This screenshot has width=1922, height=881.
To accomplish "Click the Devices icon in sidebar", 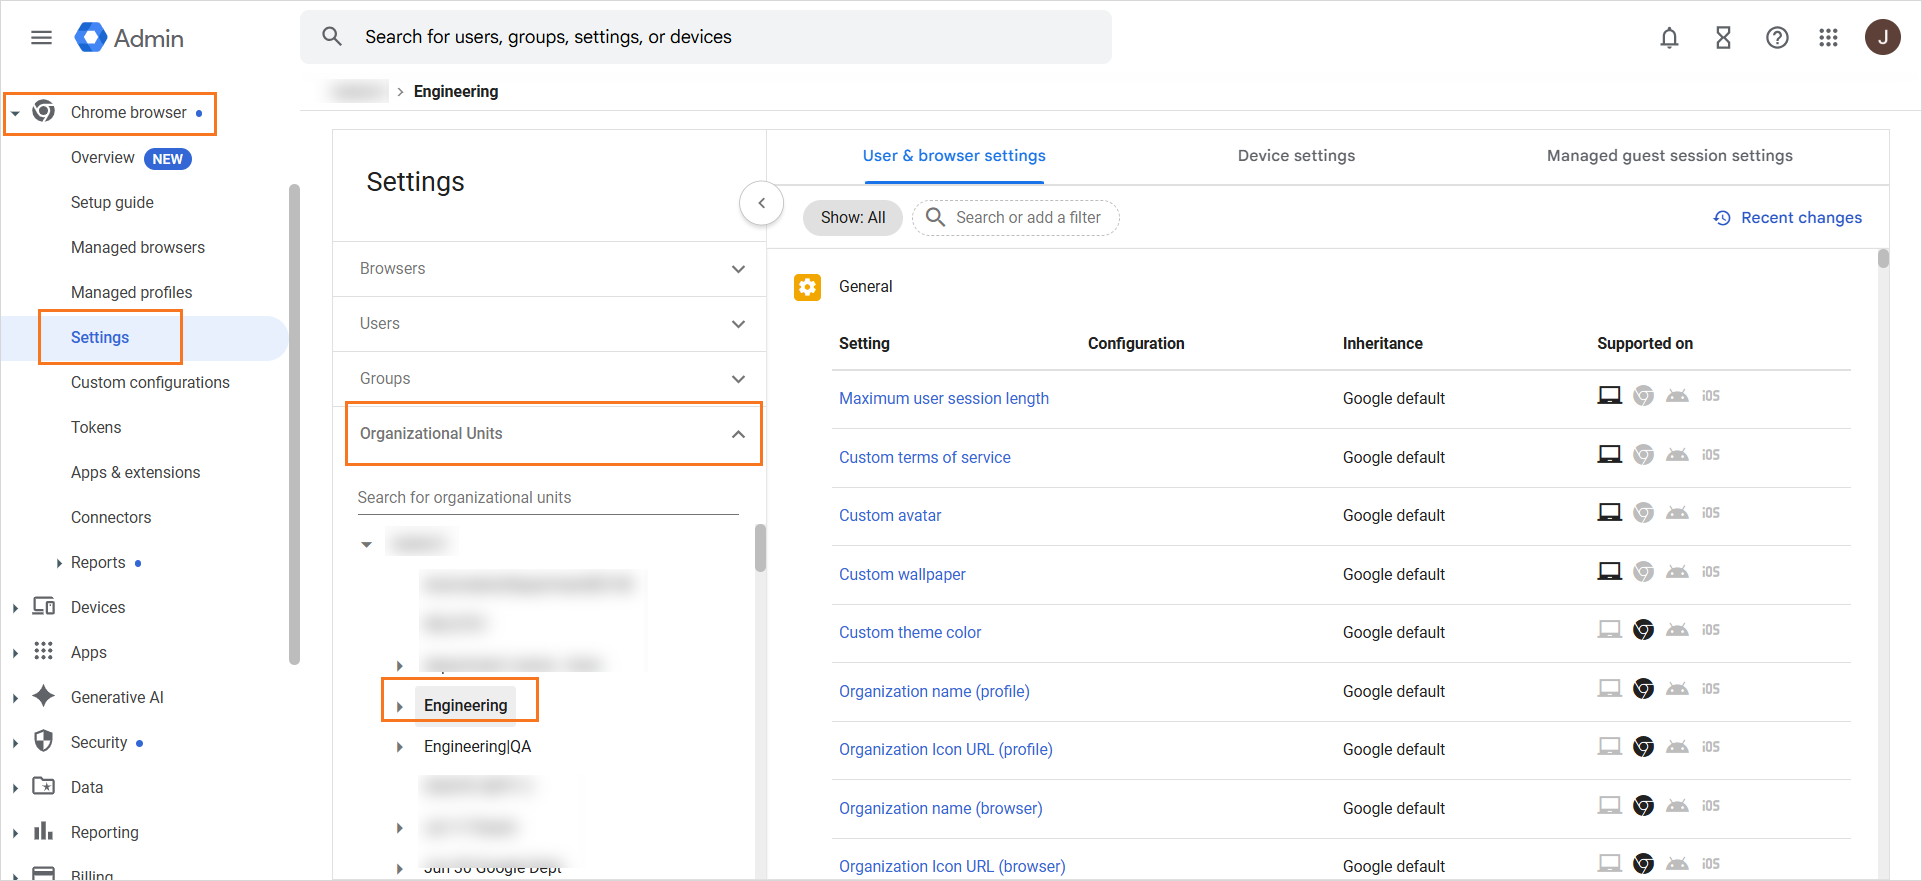I will [44, 606].
